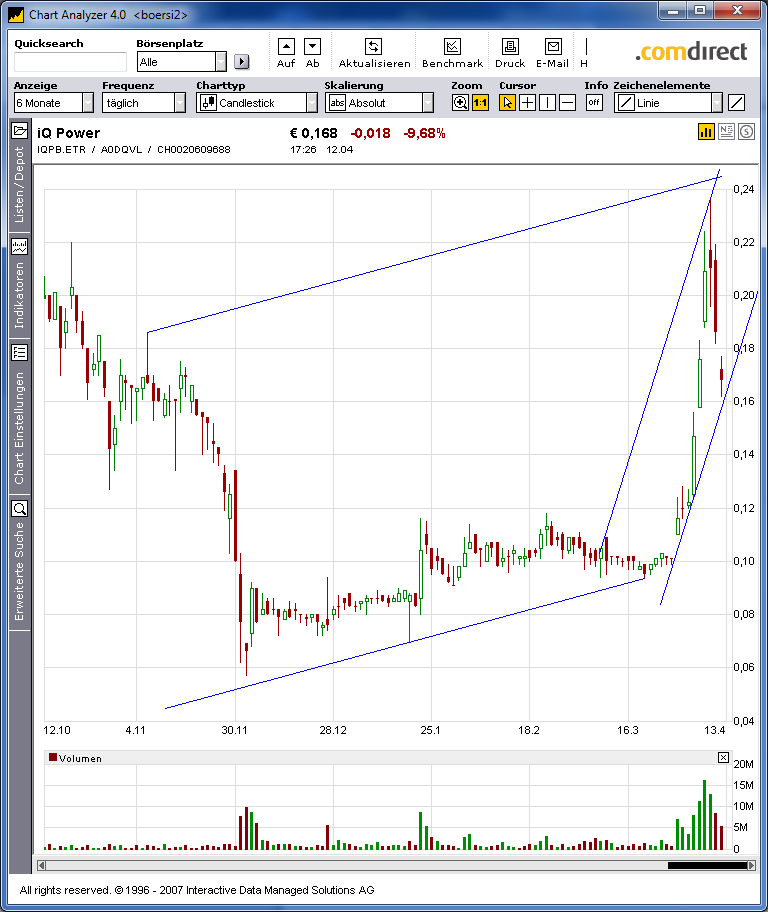Print chart using Druck icon
The image size is (768, 912).
510,47
